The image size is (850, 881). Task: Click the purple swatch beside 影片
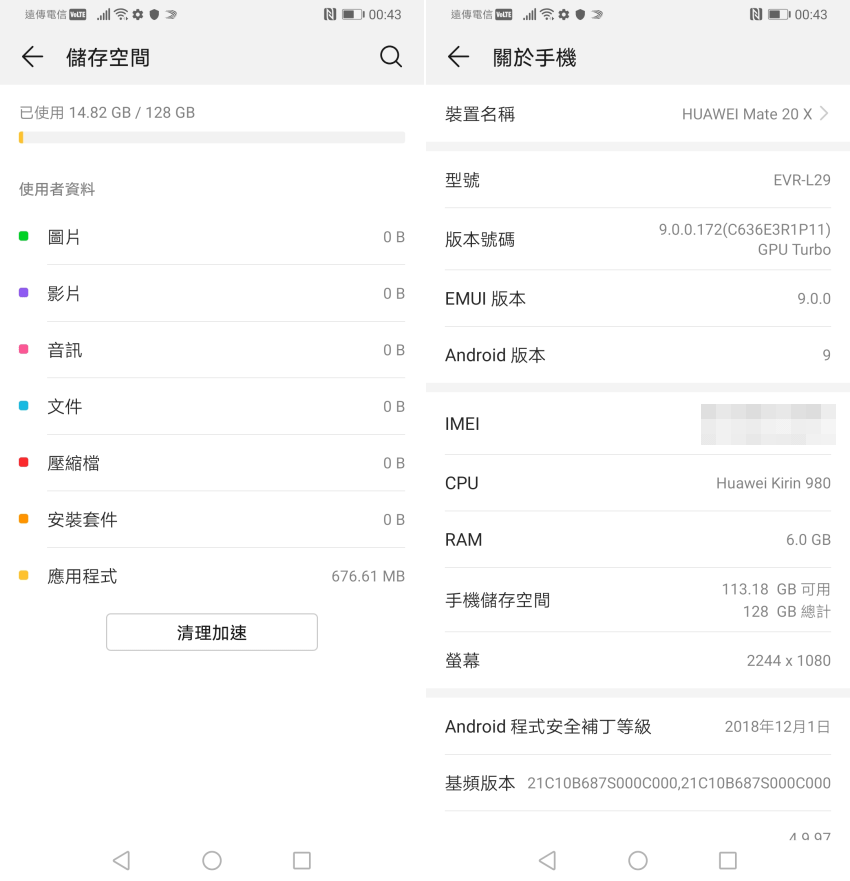(x=24, y=292)
